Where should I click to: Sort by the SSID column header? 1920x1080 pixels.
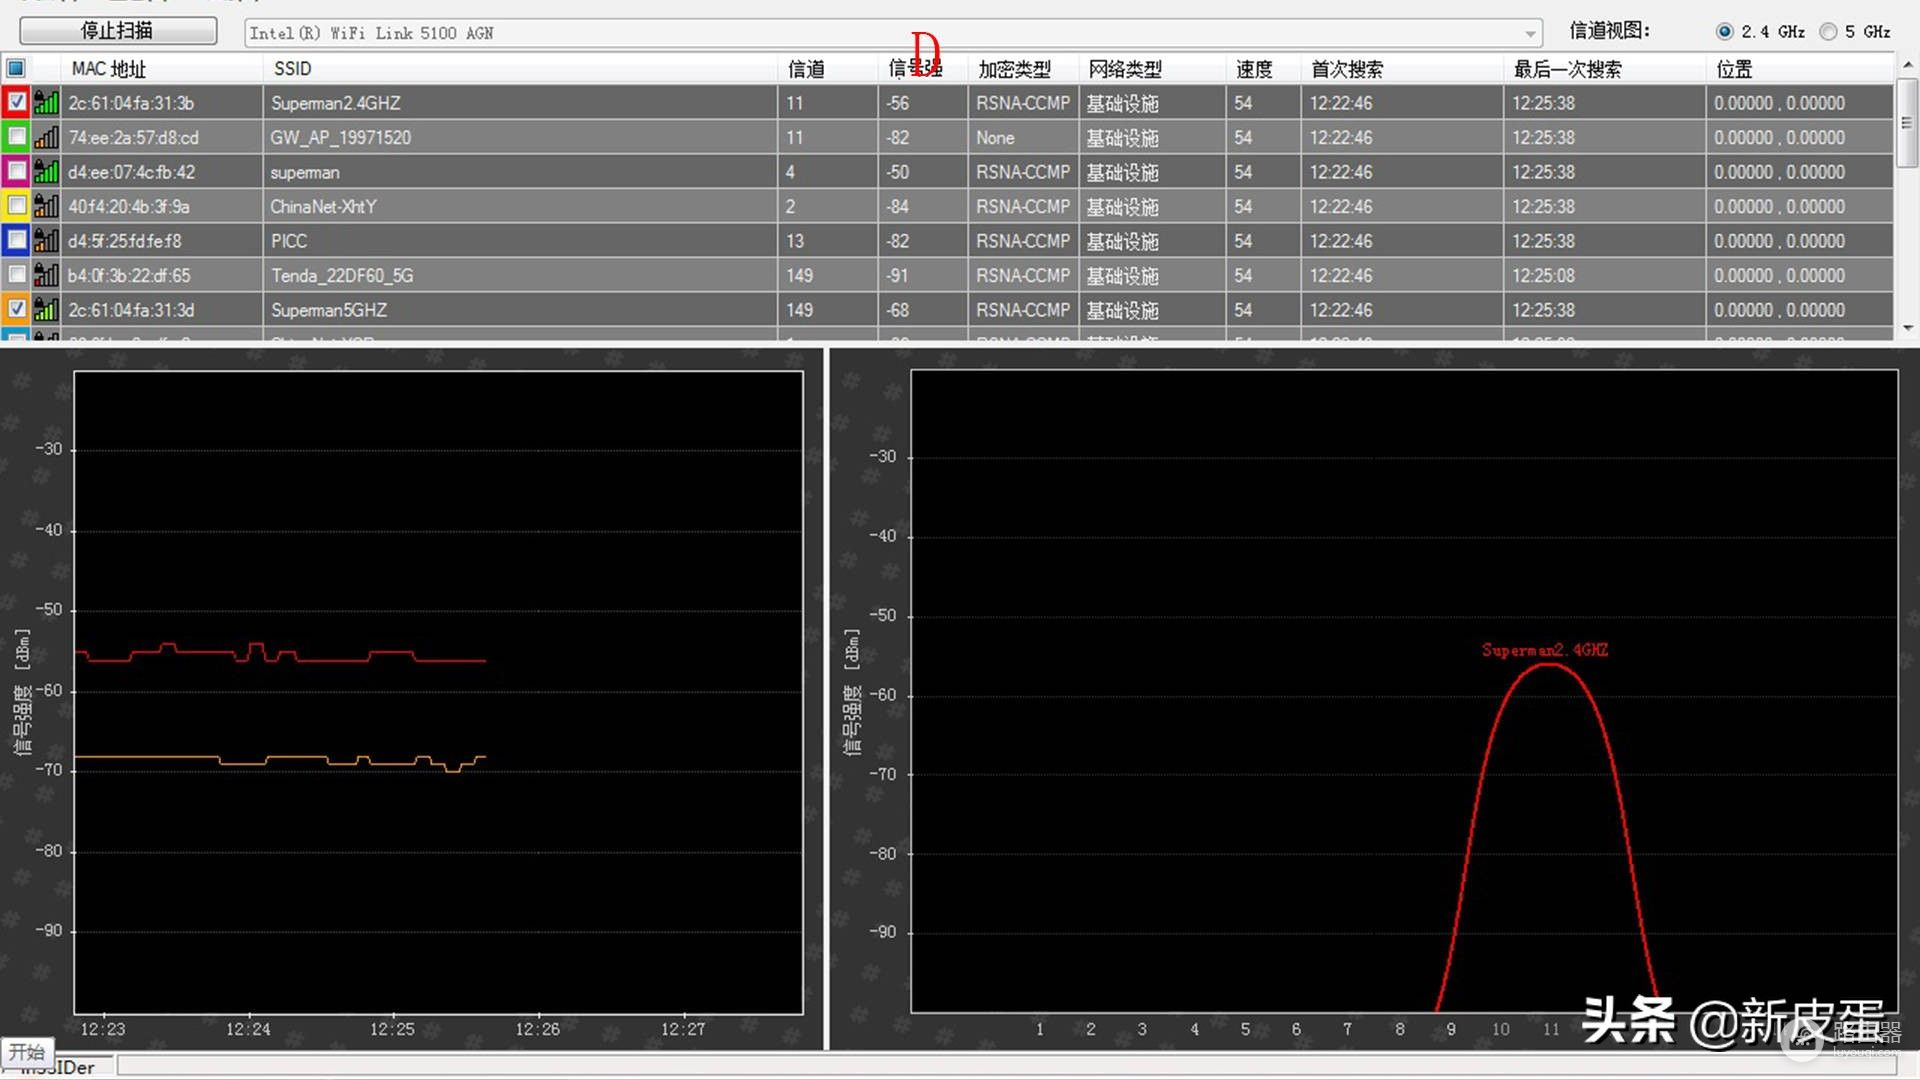[520, 69]
